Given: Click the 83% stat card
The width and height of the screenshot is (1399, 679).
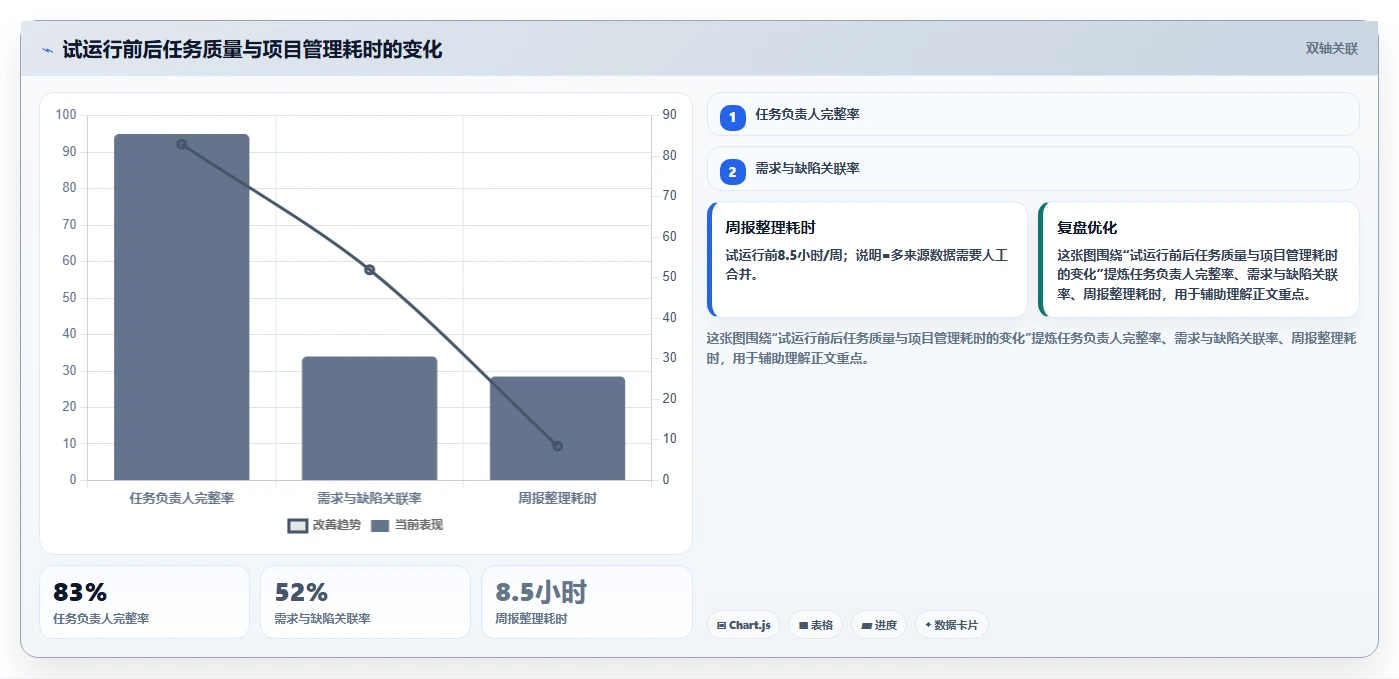Looking at the screenshot, I should point(144,602).
